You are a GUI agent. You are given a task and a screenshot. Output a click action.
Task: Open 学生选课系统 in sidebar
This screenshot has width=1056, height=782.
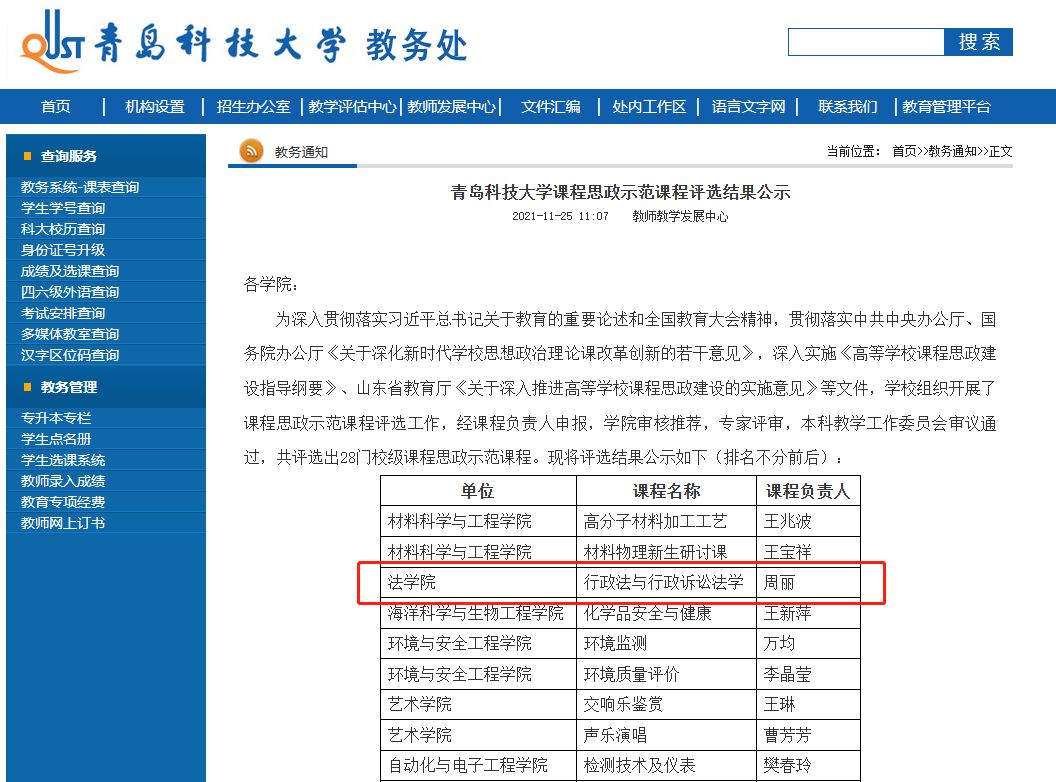click(x=63, y=460)
